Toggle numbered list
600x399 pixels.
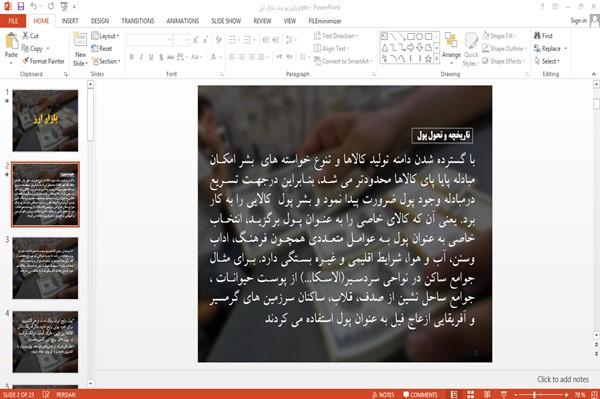[x=247, y=40]
